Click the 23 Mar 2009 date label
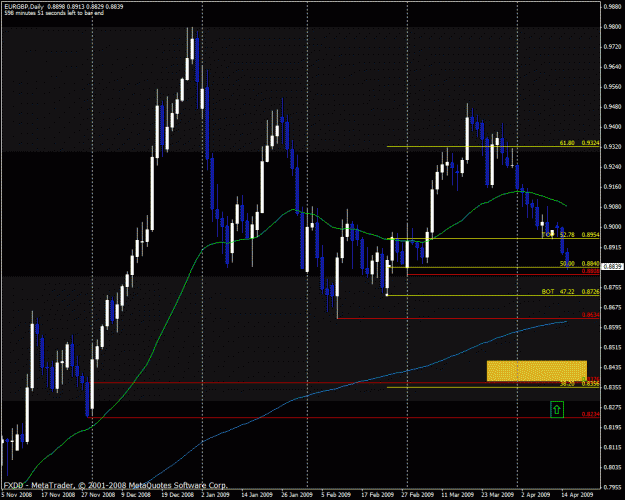The image size is (625, 500). click(x=497, y=495)
